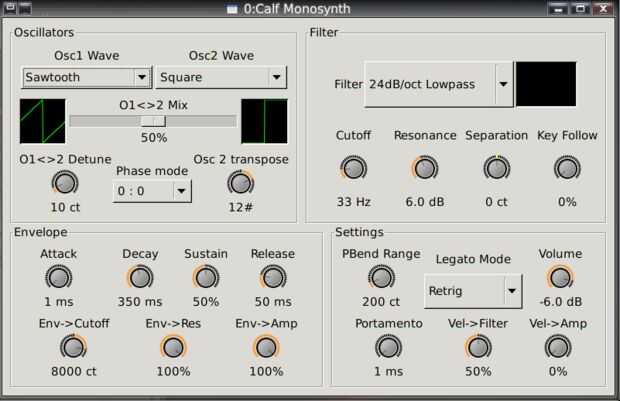Image resolution: width=620 pixels, height=401 pixels.
Task: Click the 8000 ct Env->Cutoff value
Action: pos(74,371)
